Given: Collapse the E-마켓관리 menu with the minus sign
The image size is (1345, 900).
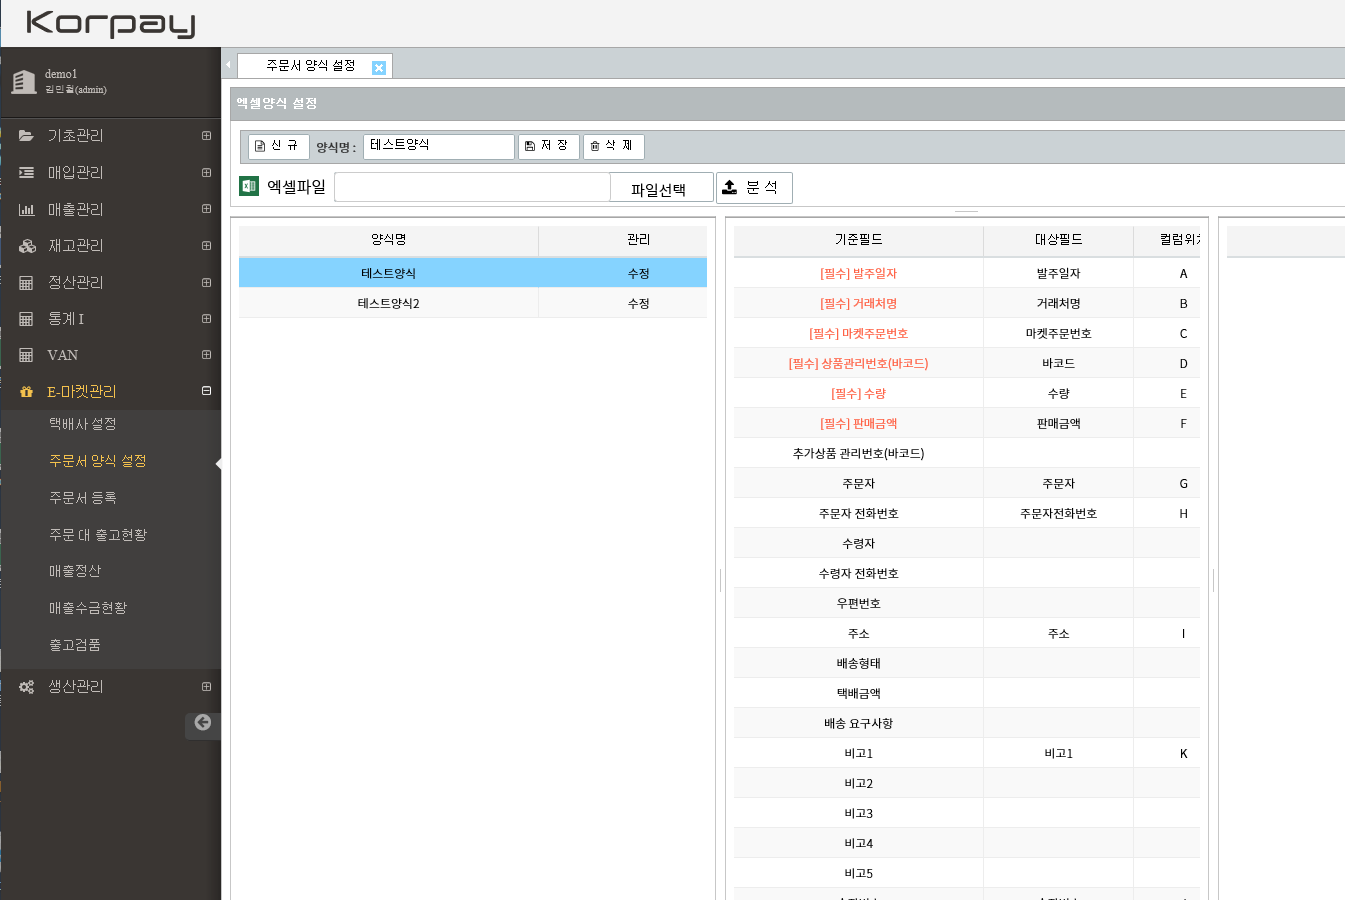Looking at the screenshot, I should point(206,391).
